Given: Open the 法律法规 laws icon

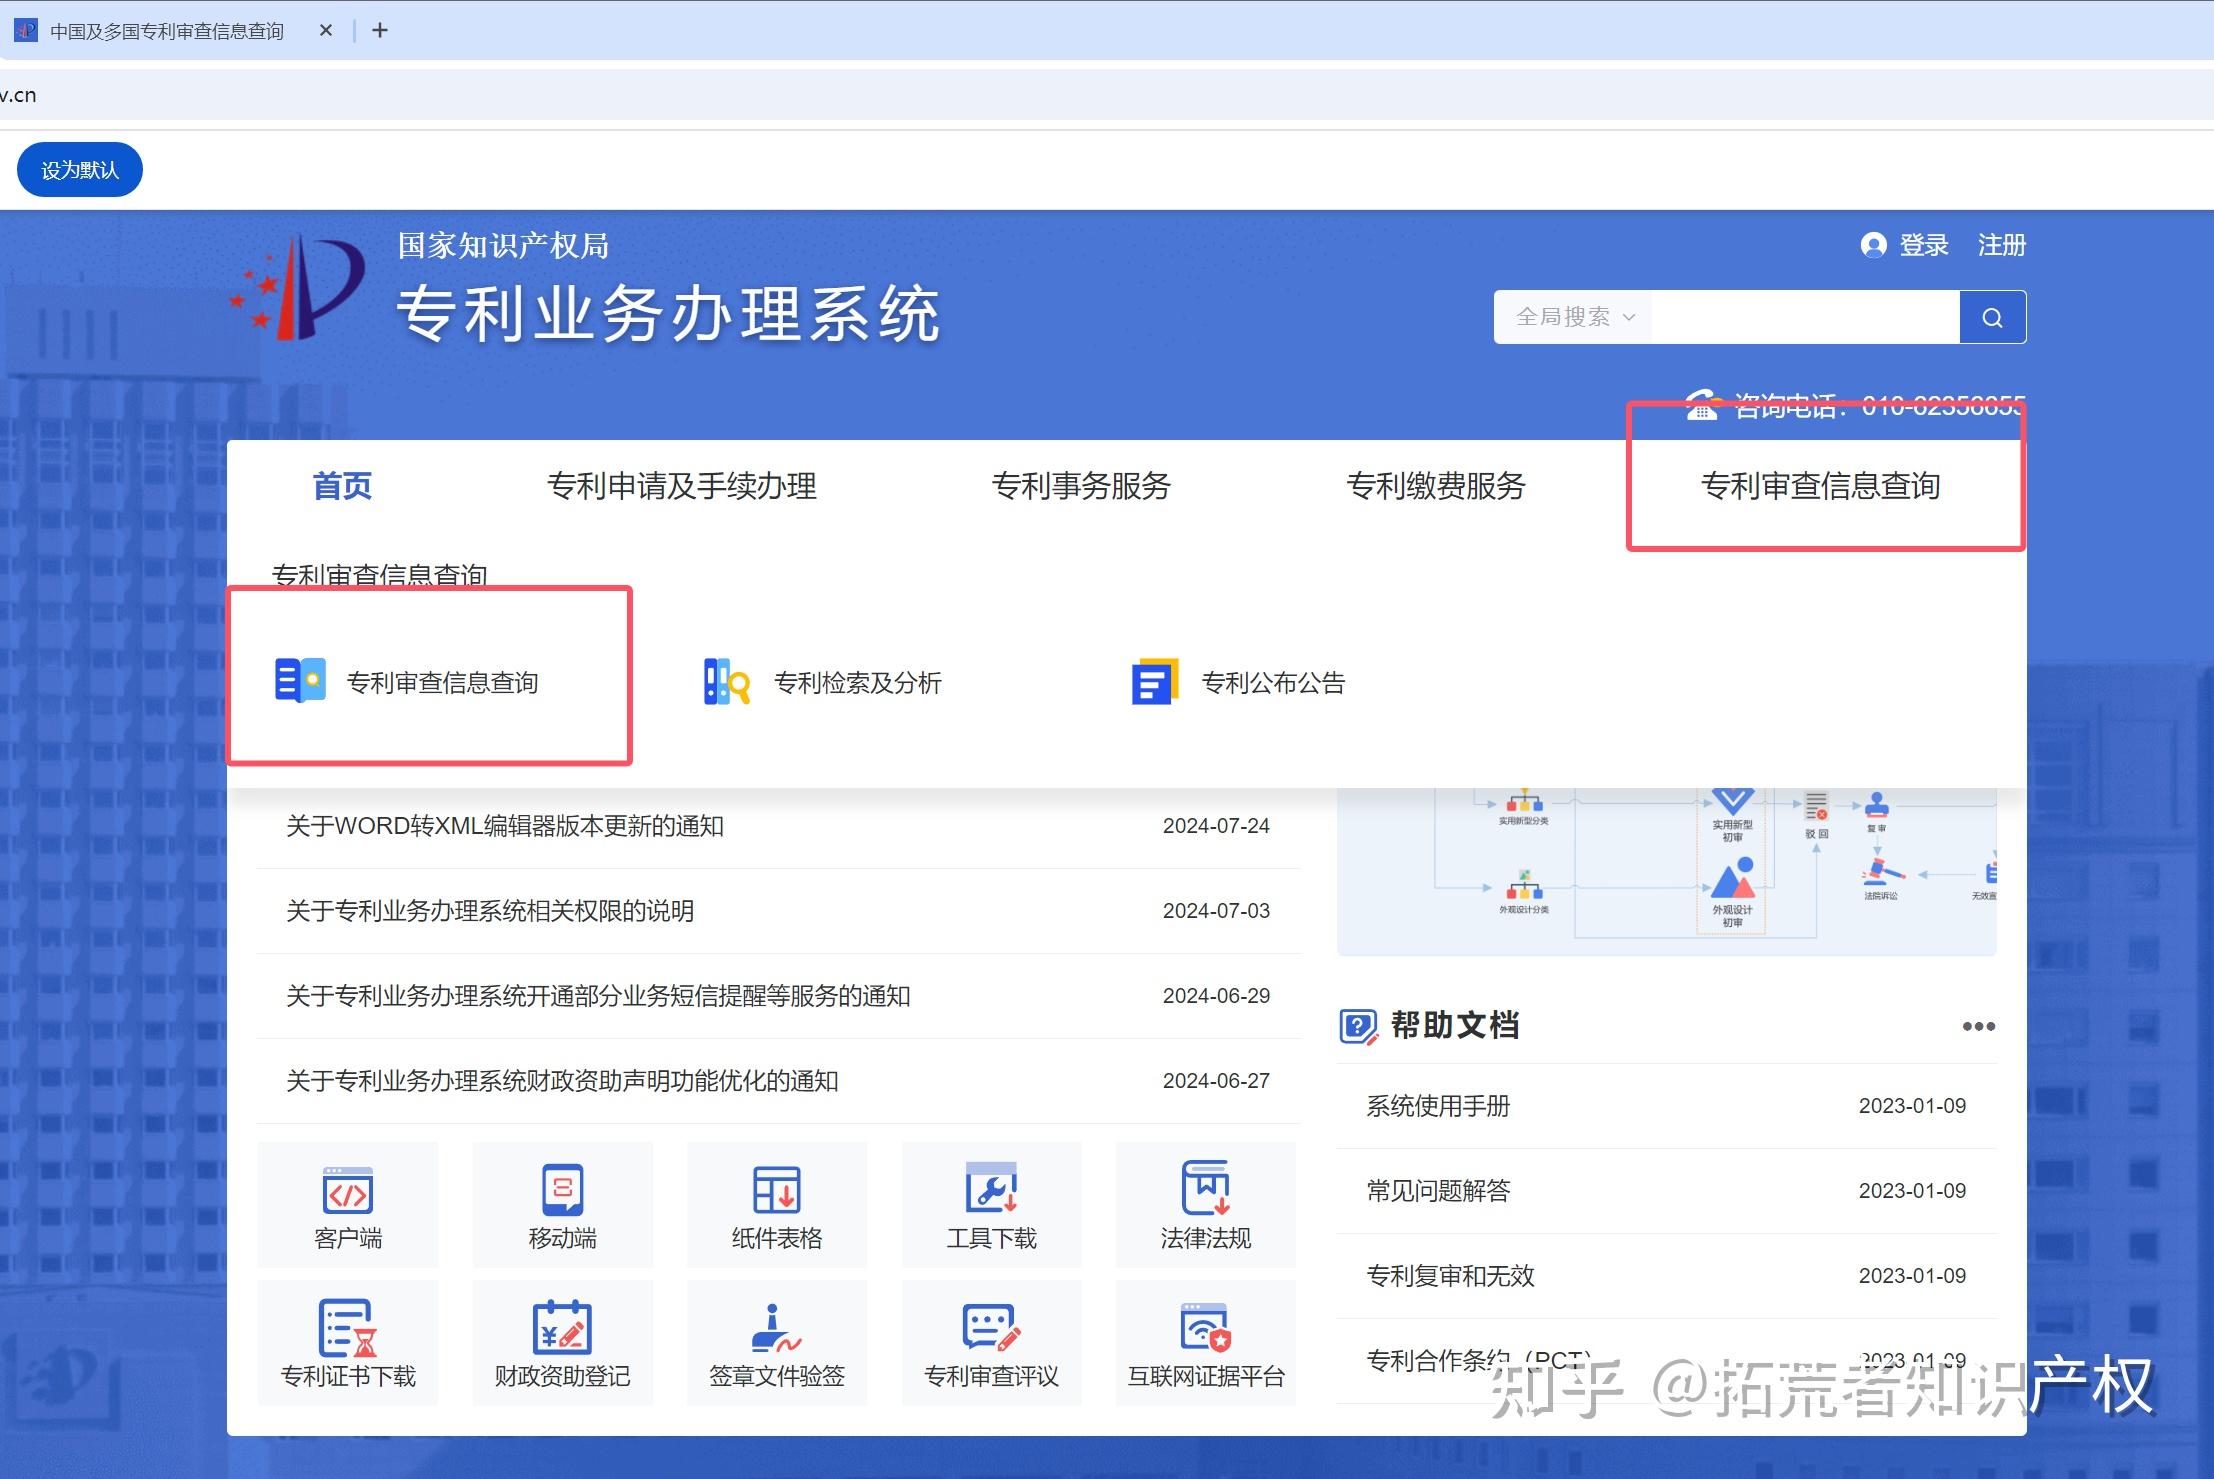Looking at the screenshot, I should coord(1206,1188).
